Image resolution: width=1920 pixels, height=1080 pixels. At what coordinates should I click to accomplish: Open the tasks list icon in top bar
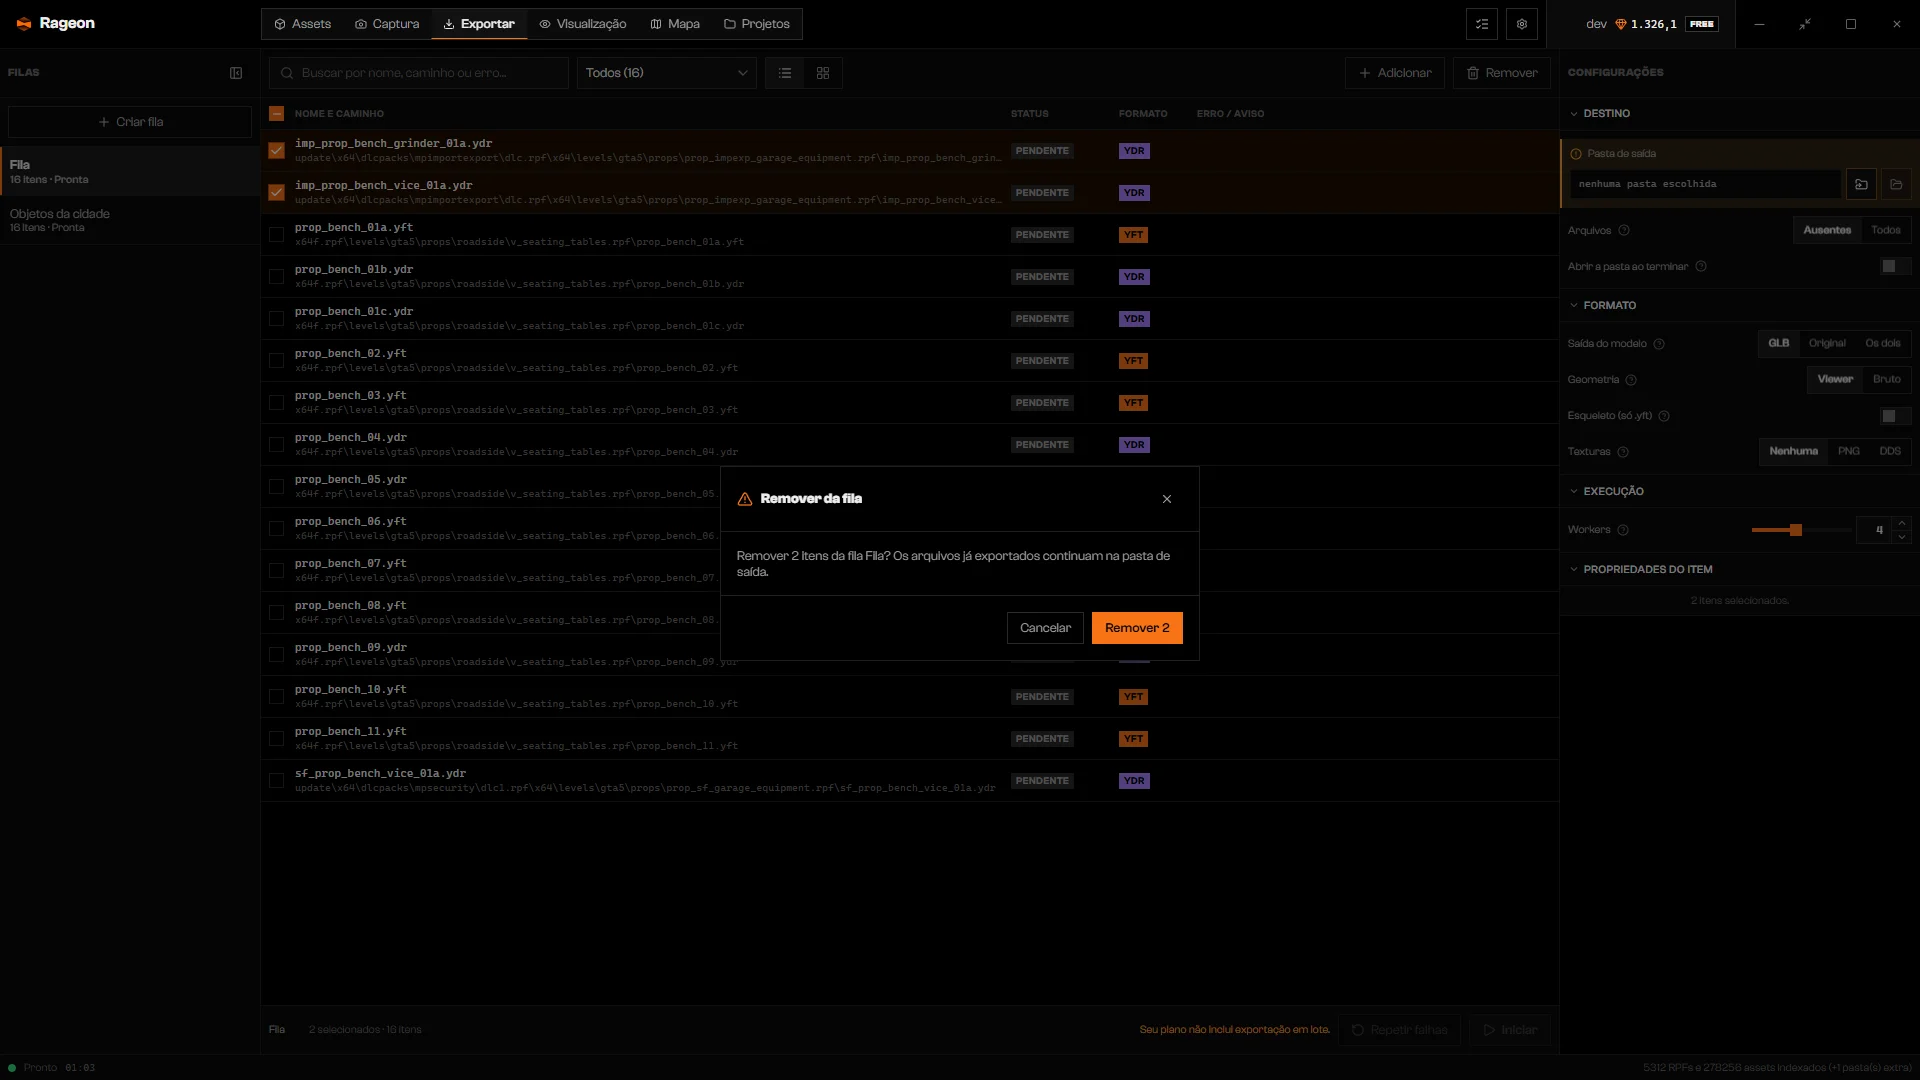point(1482,24)
